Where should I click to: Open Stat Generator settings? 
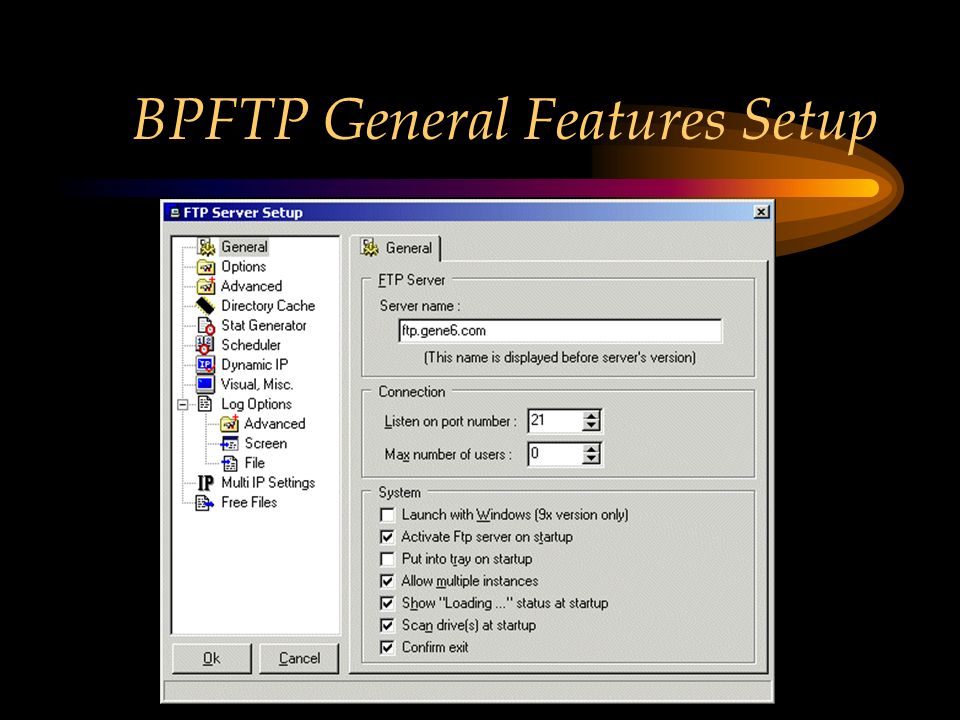(263, 325)
